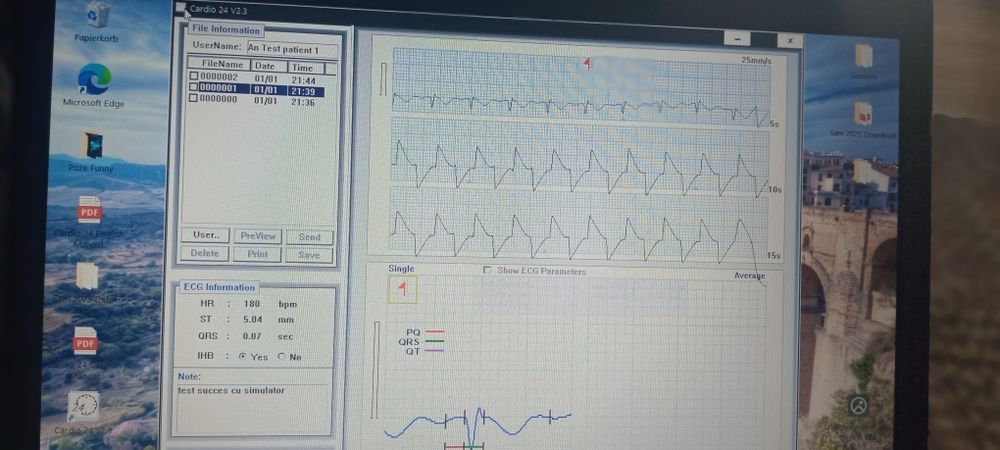Image resolution: width=1000 pixels, height=450 pixels.
Task: Enable Show ECG Parameters checkbox
Action: coord(487,270)
